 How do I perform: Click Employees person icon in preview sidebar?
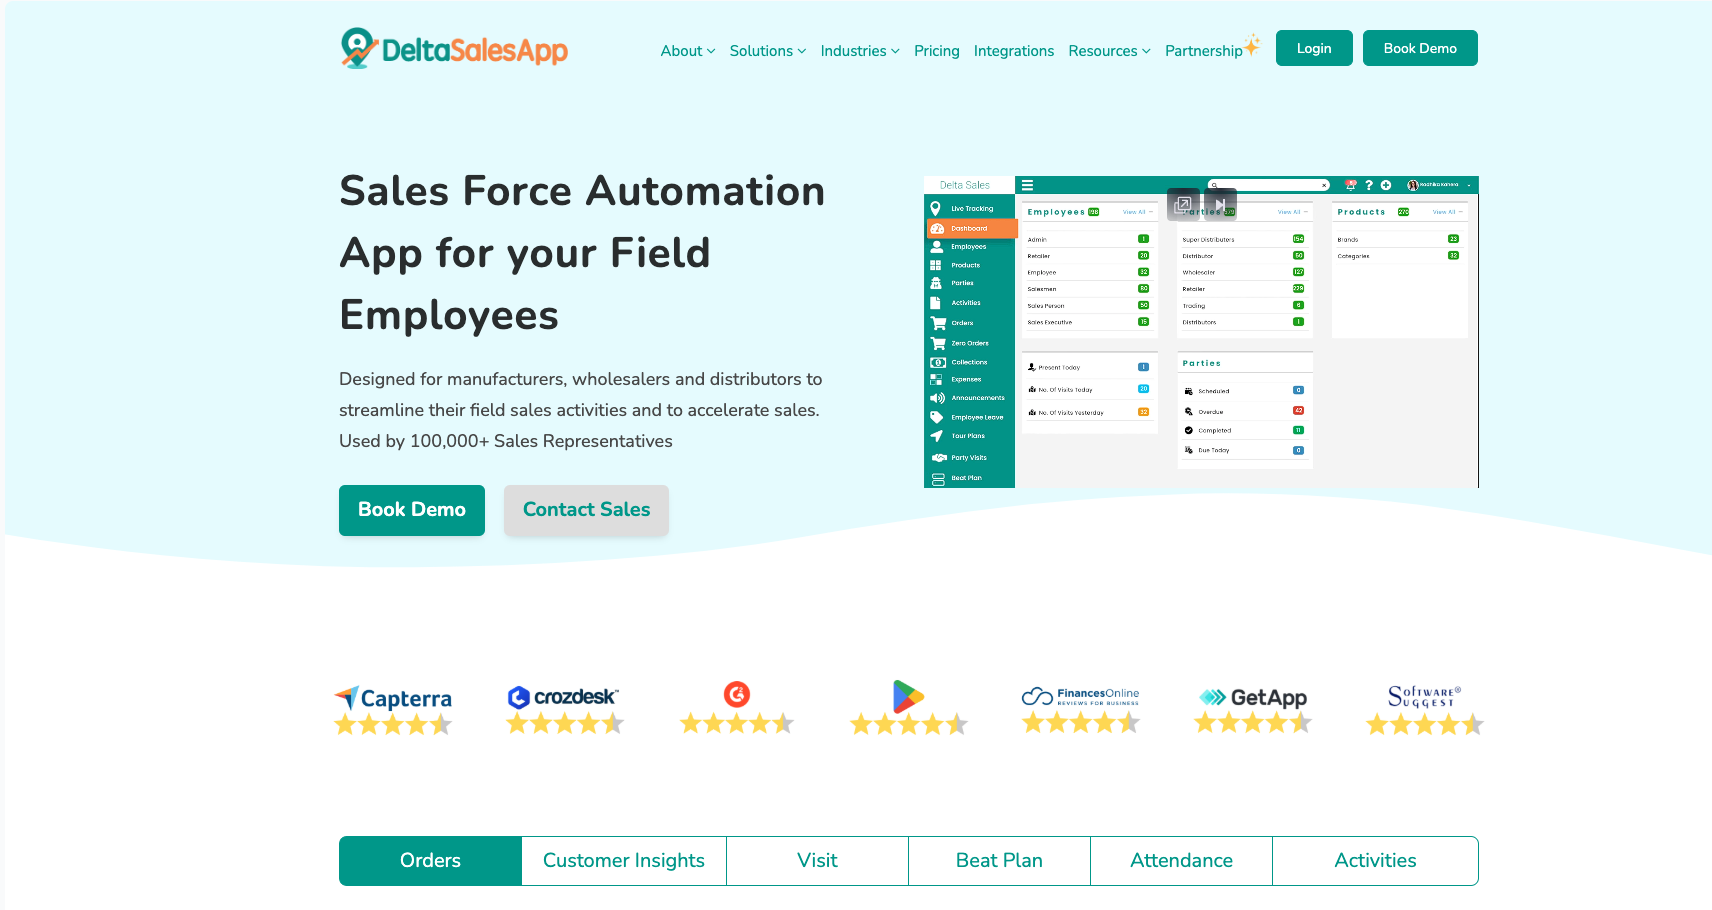click(937, 246)
